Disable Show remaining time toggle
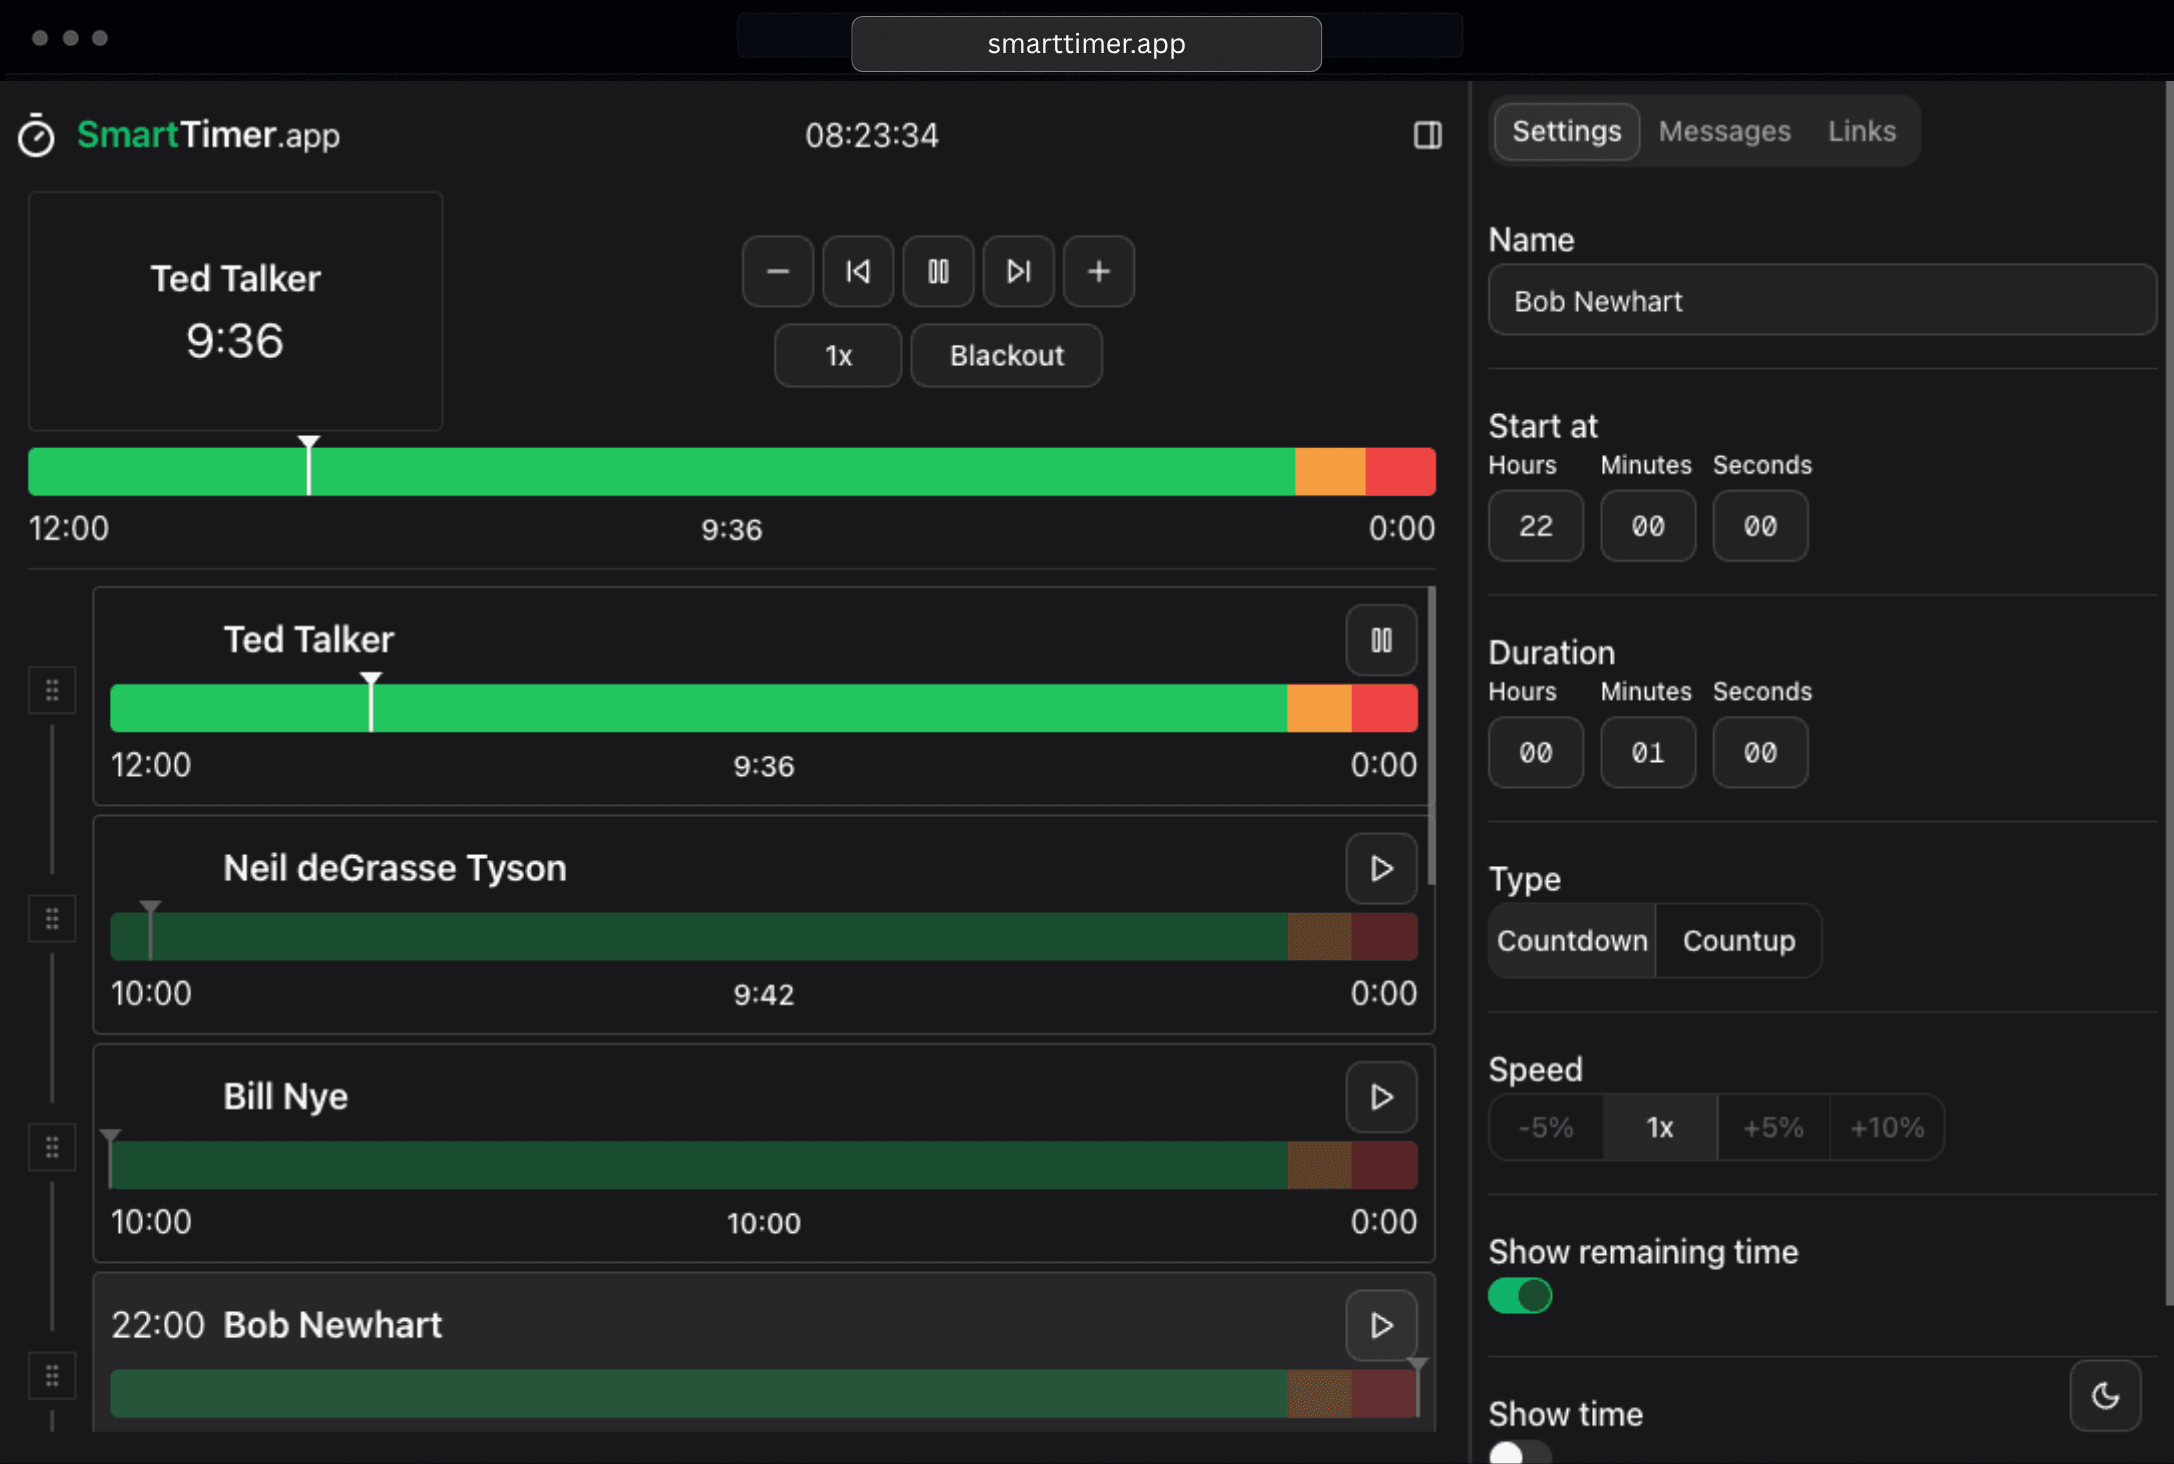Image resolution: width=2174 pixels, height=1464 pixels. (x=1519, y=1296)
